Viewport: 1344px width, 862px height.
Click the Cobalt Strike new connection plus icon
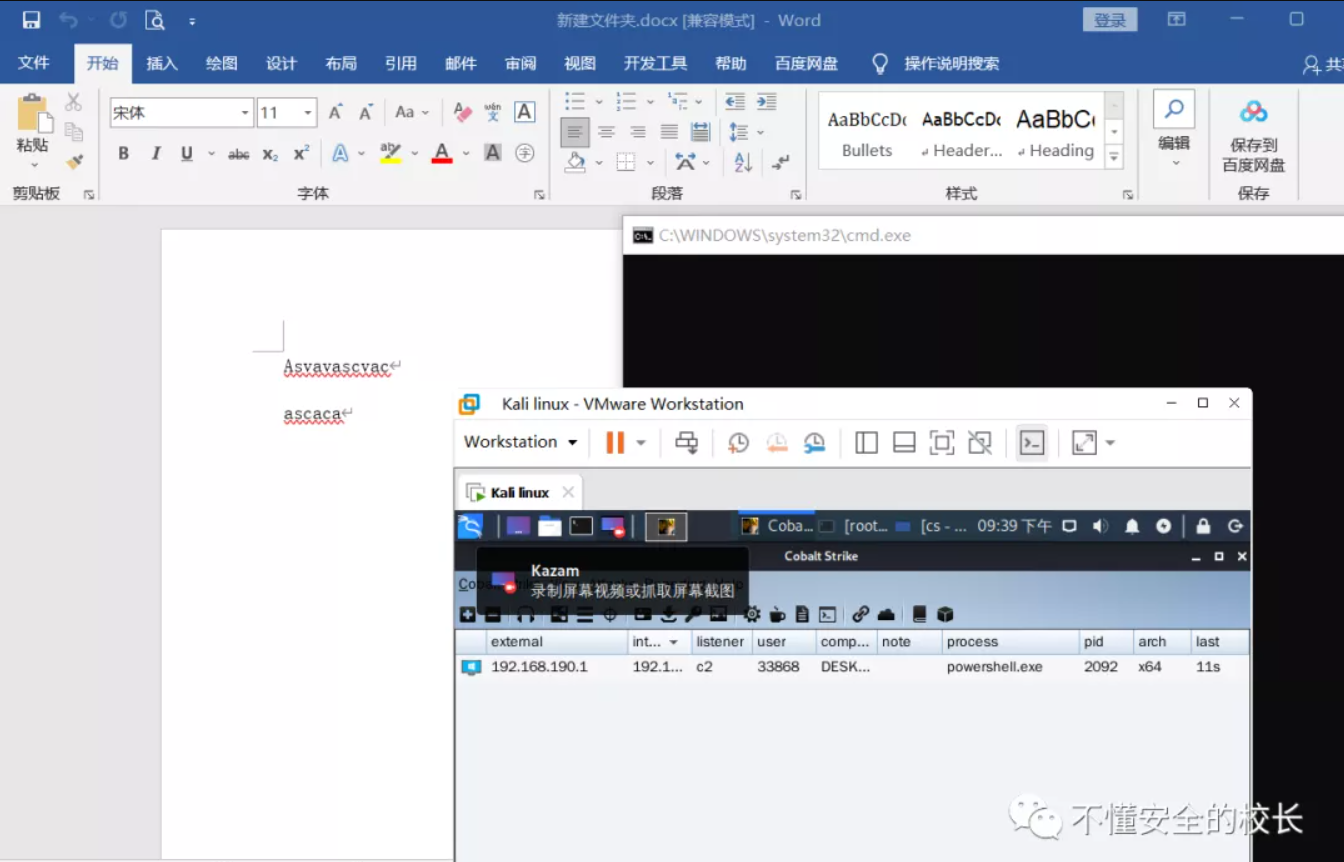[x=467, y=614]
